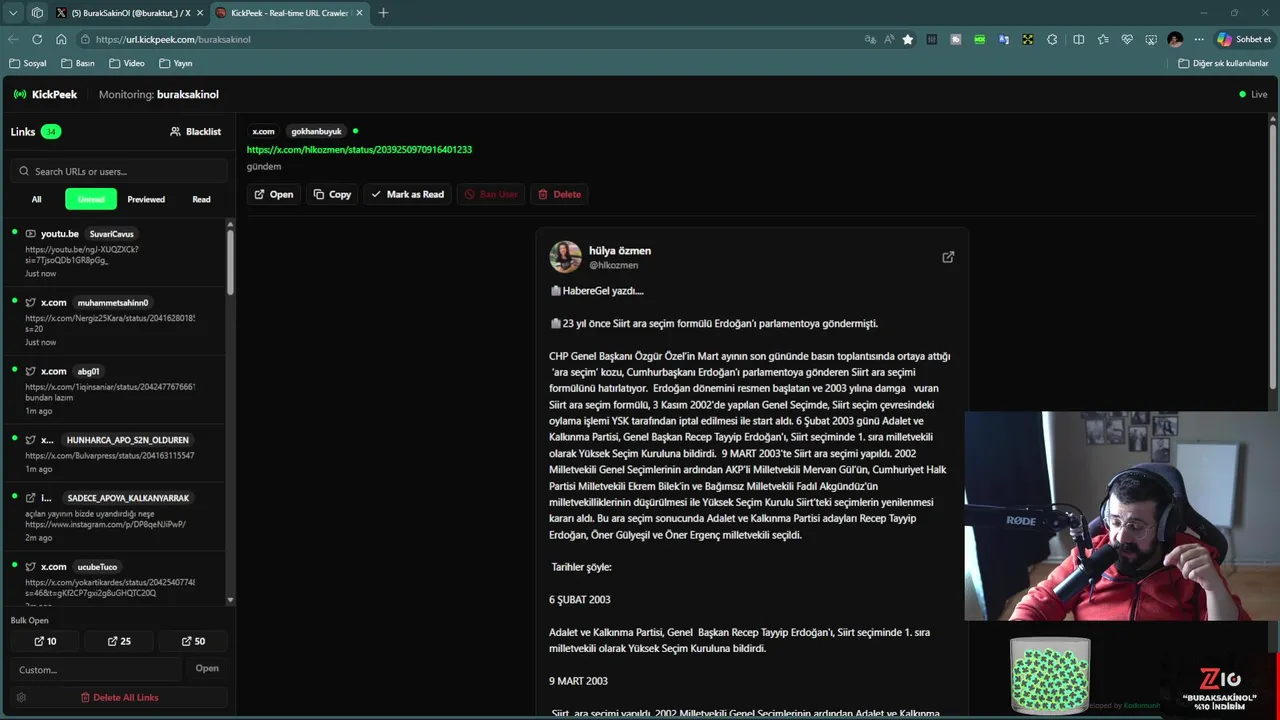The width and height of the screenshot is (1280, 720).
Task: Open the selected link
Action: [274, 194]
